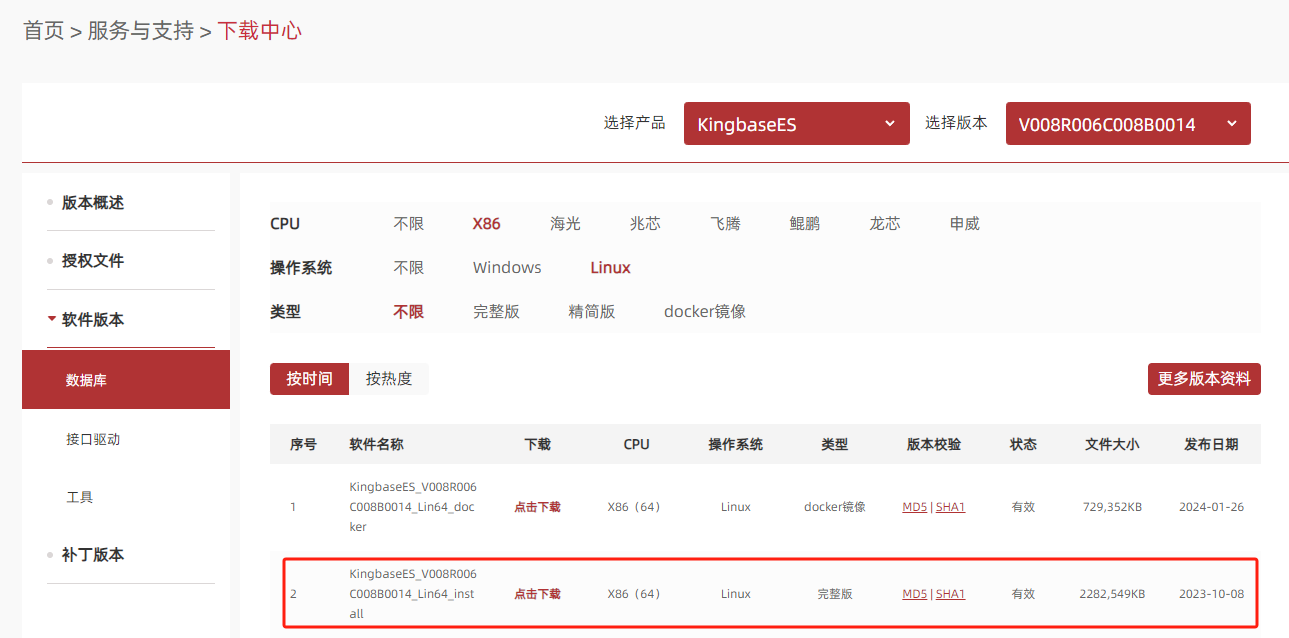
Task: Filter type by 精简版
Action: (x=592, y=312)
